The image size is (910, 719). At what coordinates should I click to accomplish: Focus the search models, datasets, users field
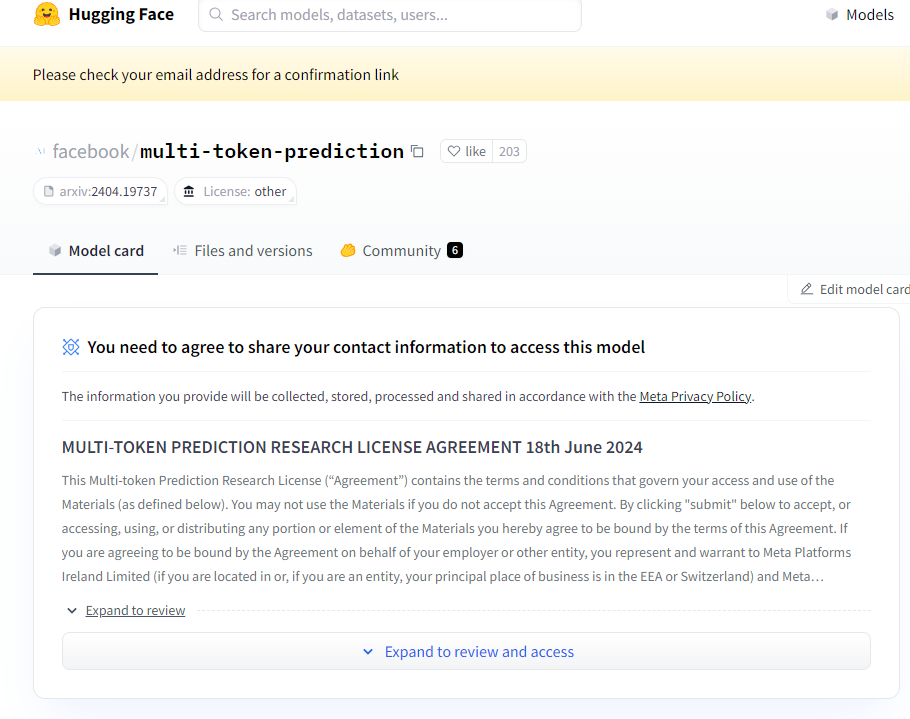tap(400, 15)
